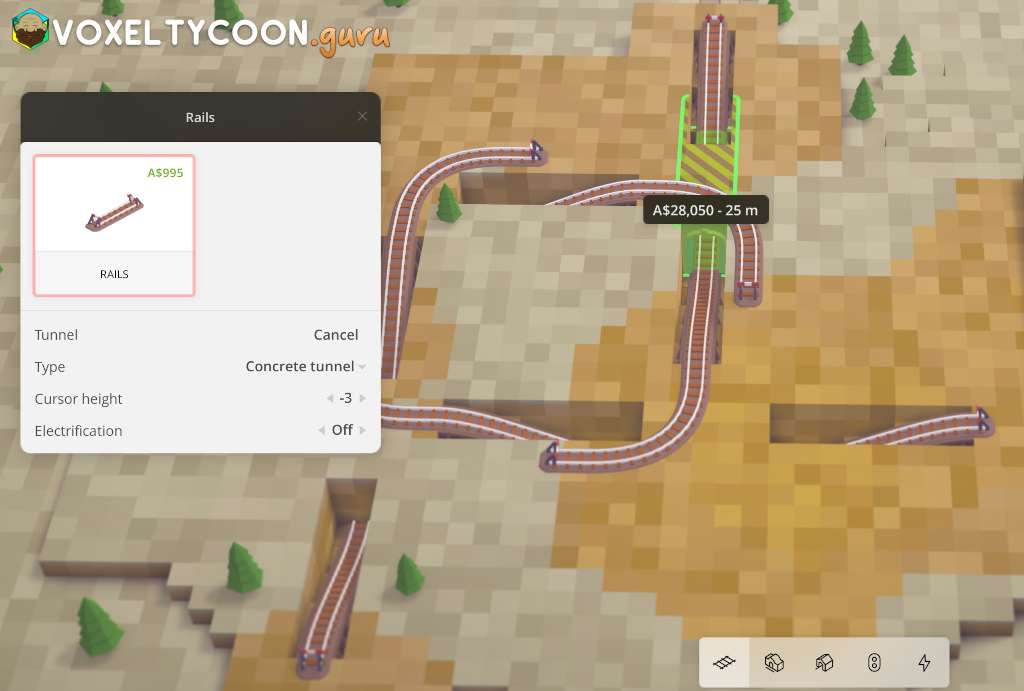1024x691 pixels.
Task: Click the A$995 rail price label
Action: (x=165, y=172)
